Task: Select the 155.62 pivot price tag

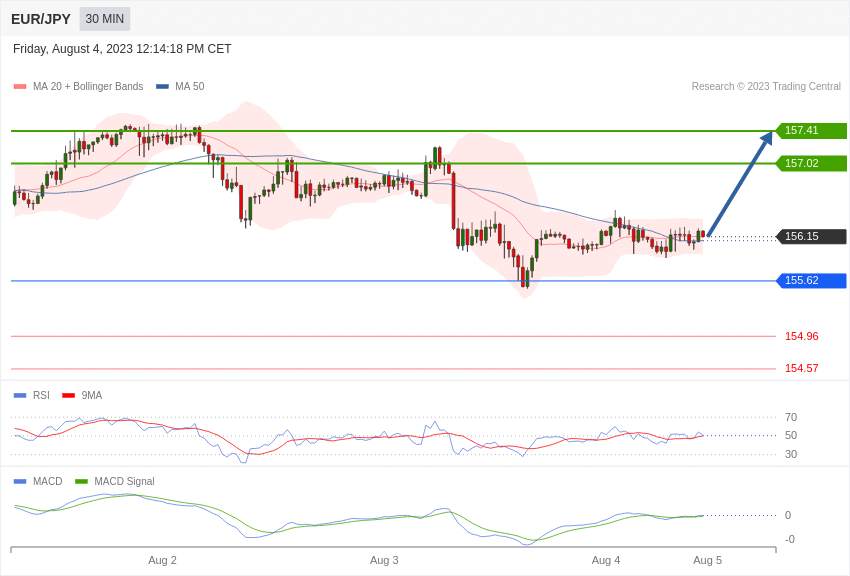Action: coord(811,281)
